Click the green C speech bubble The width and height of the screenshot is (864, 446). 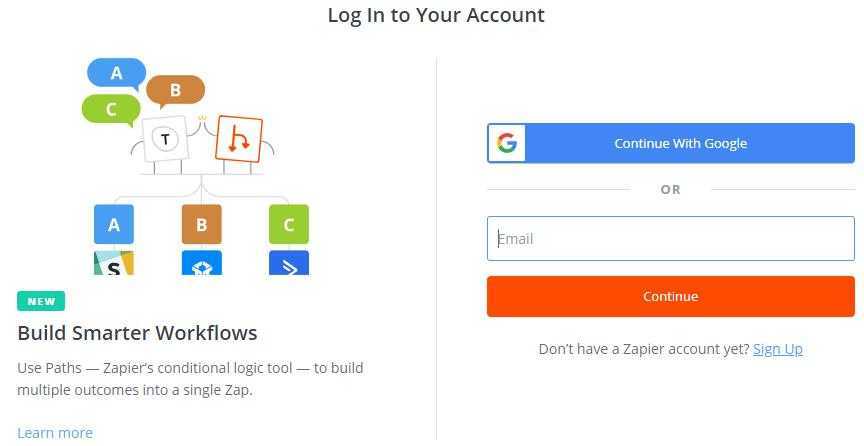click(111, 110)
